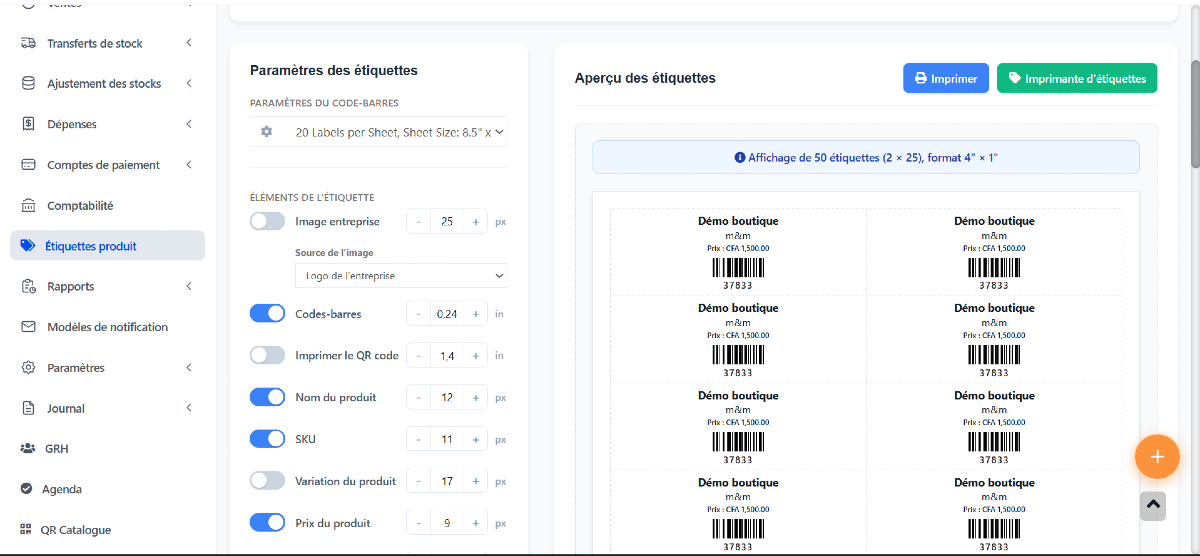The width and height of the screenshot is (1200, 556).
Task: Open the Étiquettes produit menu item
Action: pyautogui.click(x=107, y=246)
